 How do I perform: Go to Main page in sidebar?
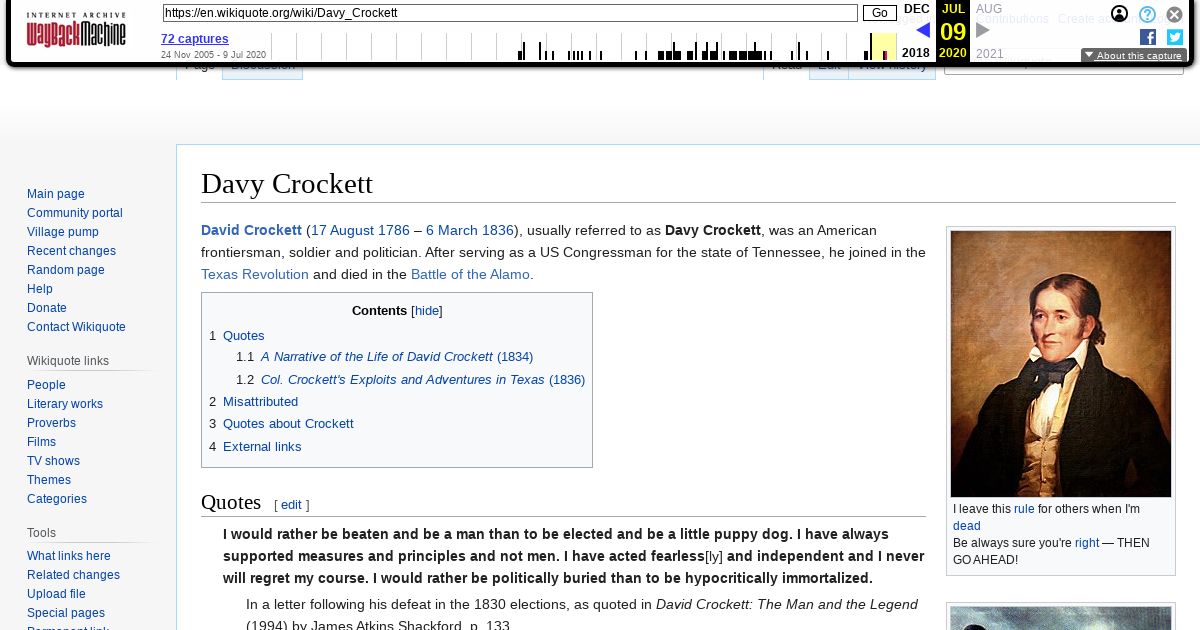[56, 194]
